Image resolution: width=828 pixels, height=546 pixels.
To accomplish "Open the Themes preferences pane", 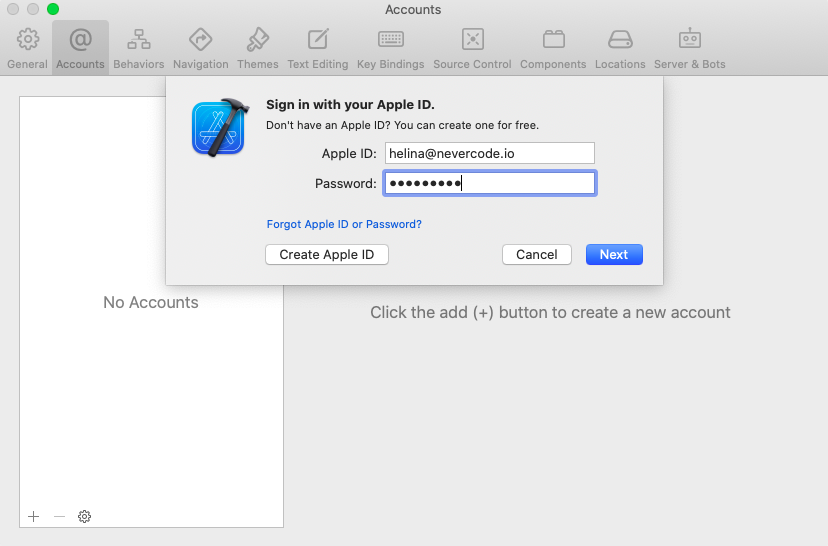I will coord(258,49).
